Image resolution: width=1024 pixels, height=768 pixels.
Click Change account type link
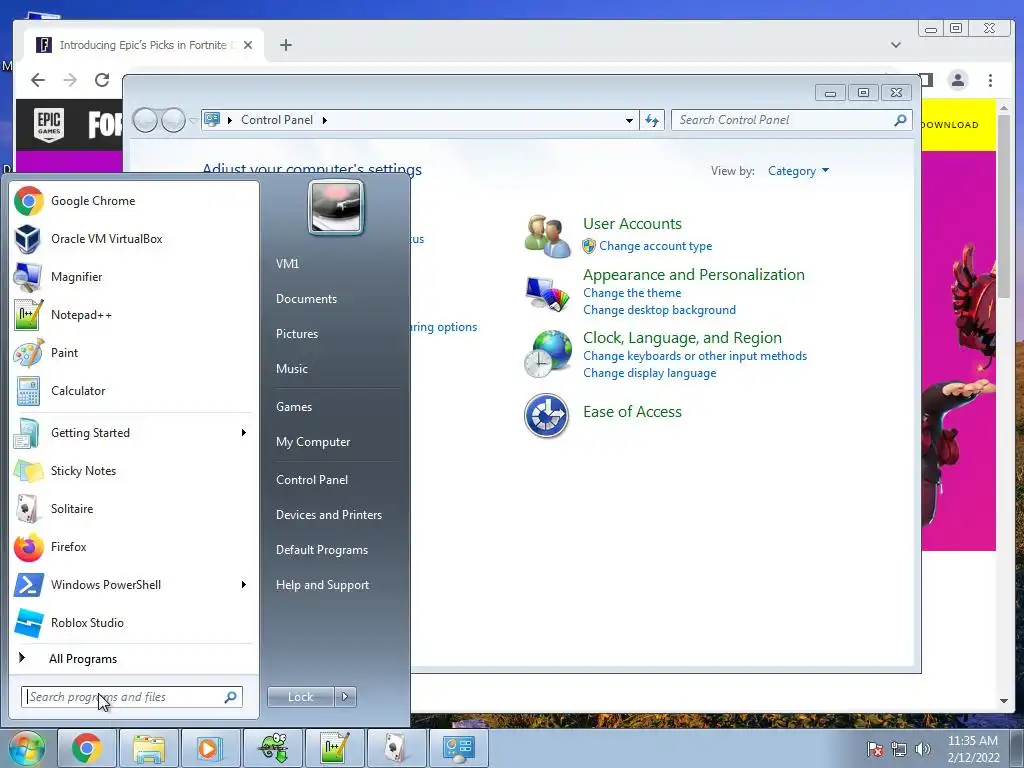[x=656, y=246]
